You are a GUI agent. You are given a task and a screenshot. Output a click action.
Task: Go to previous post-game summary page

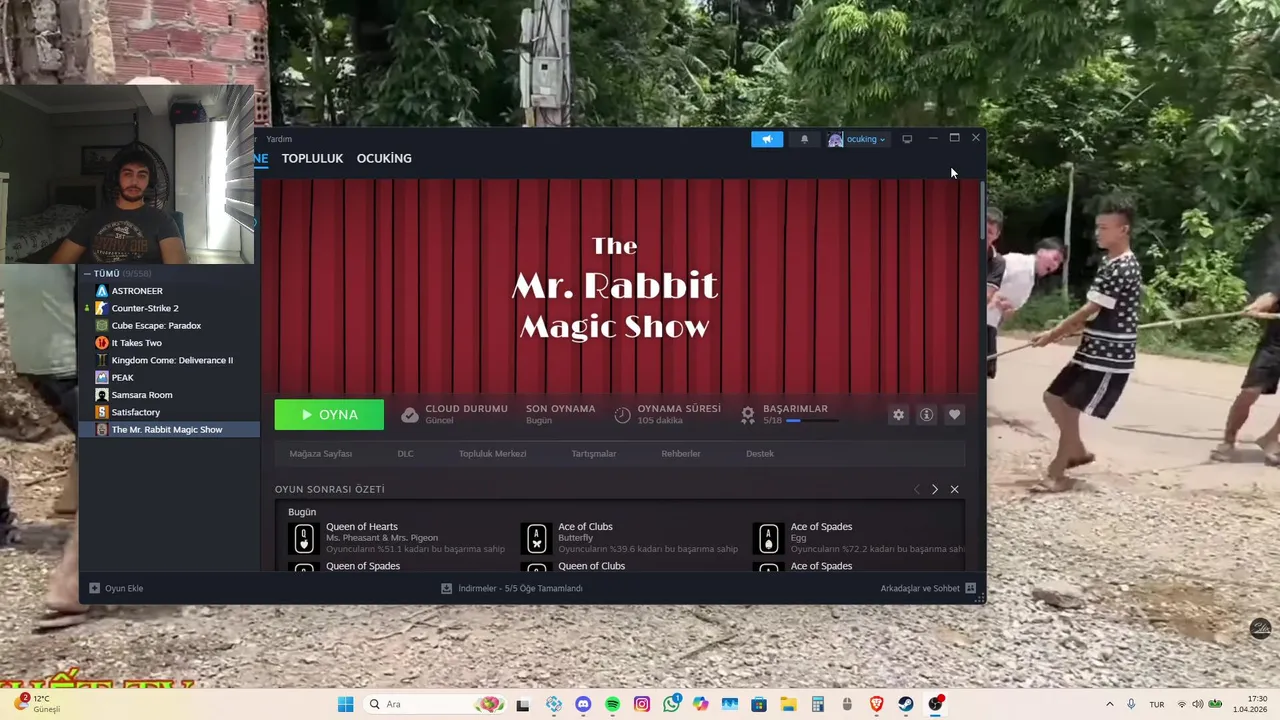[x=916, y=489]
